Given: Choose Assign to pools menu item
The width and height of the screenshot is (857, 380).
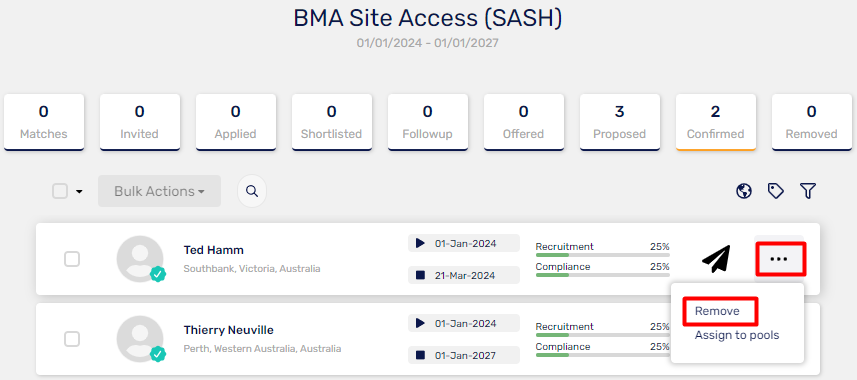Looking at the screenshot, I should click(x=737, y=335).
